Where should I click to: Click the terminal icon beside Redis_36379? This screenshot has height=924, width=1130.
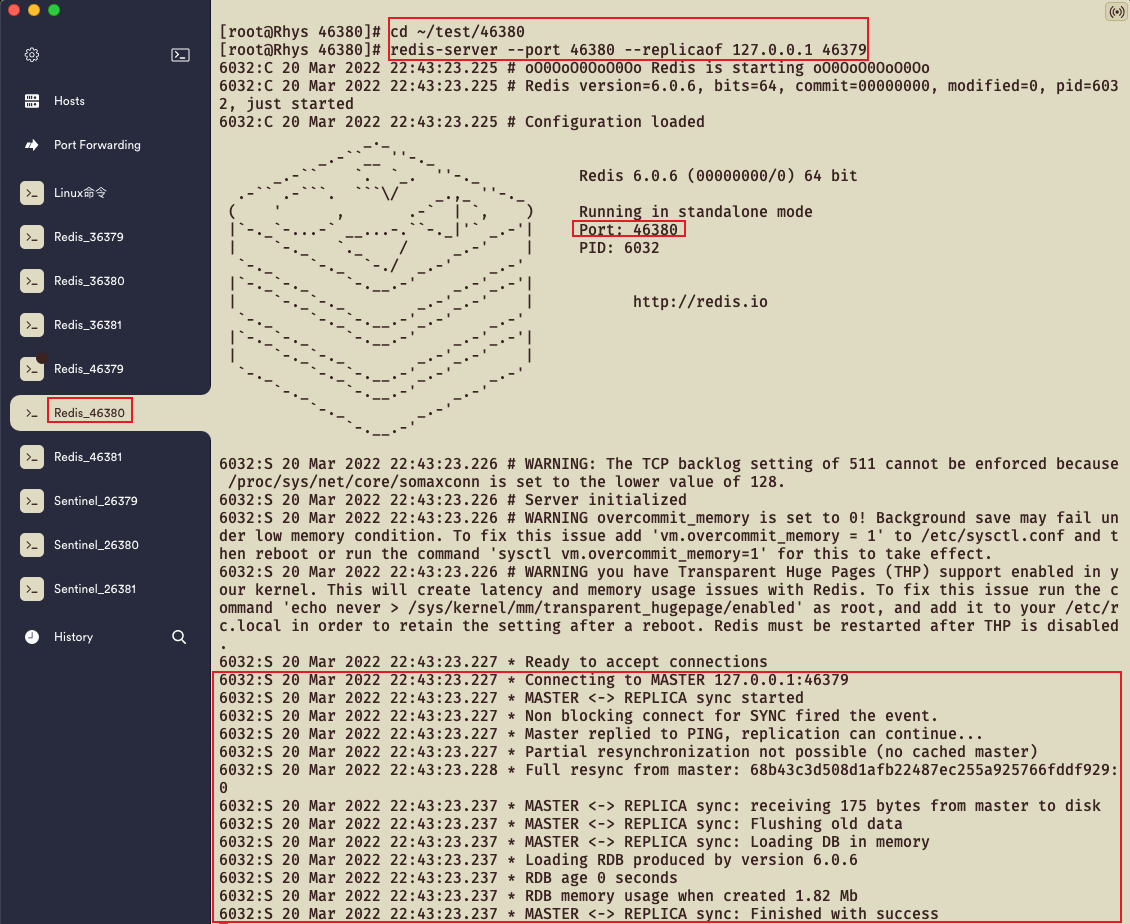tap(32, 237)
